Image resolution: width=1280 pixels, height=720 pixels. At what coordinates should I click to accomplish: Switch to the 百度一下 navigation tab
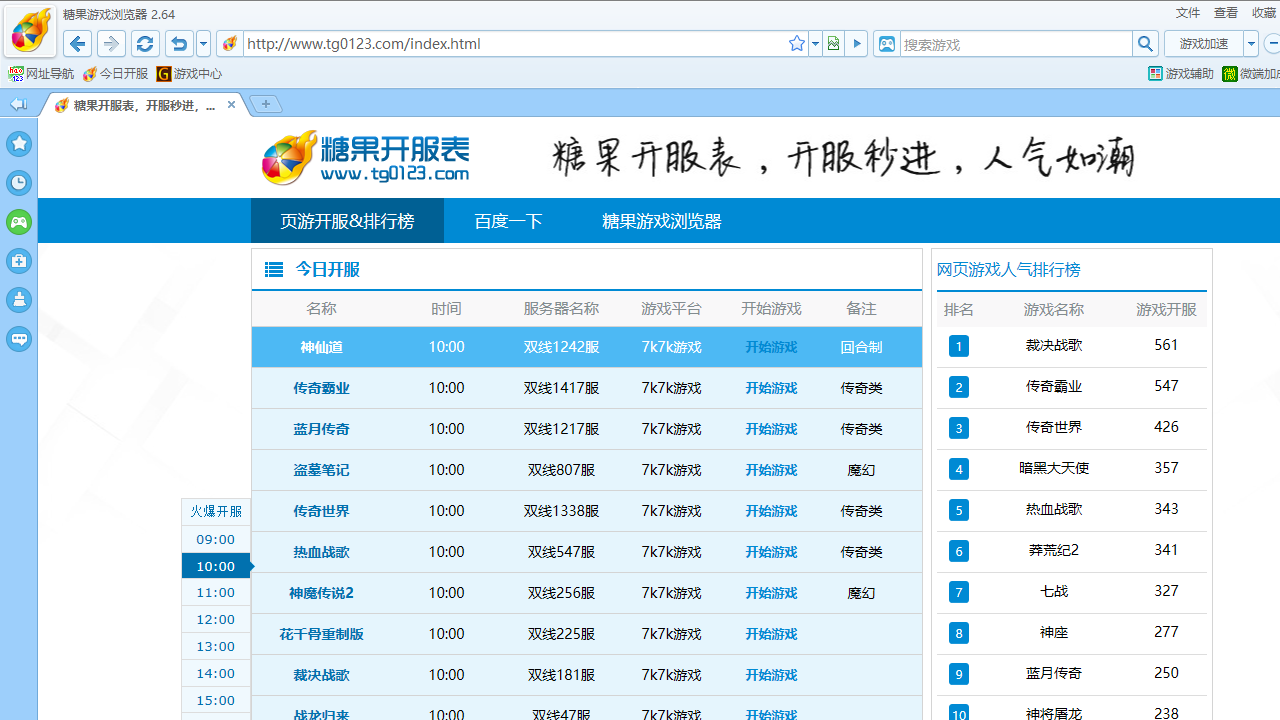[508, 221]
